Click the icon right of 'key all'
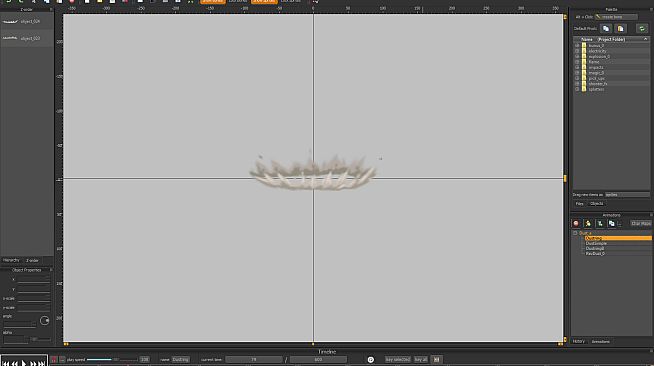The width and height of the screenshot is (654, 366). point(436,359)
